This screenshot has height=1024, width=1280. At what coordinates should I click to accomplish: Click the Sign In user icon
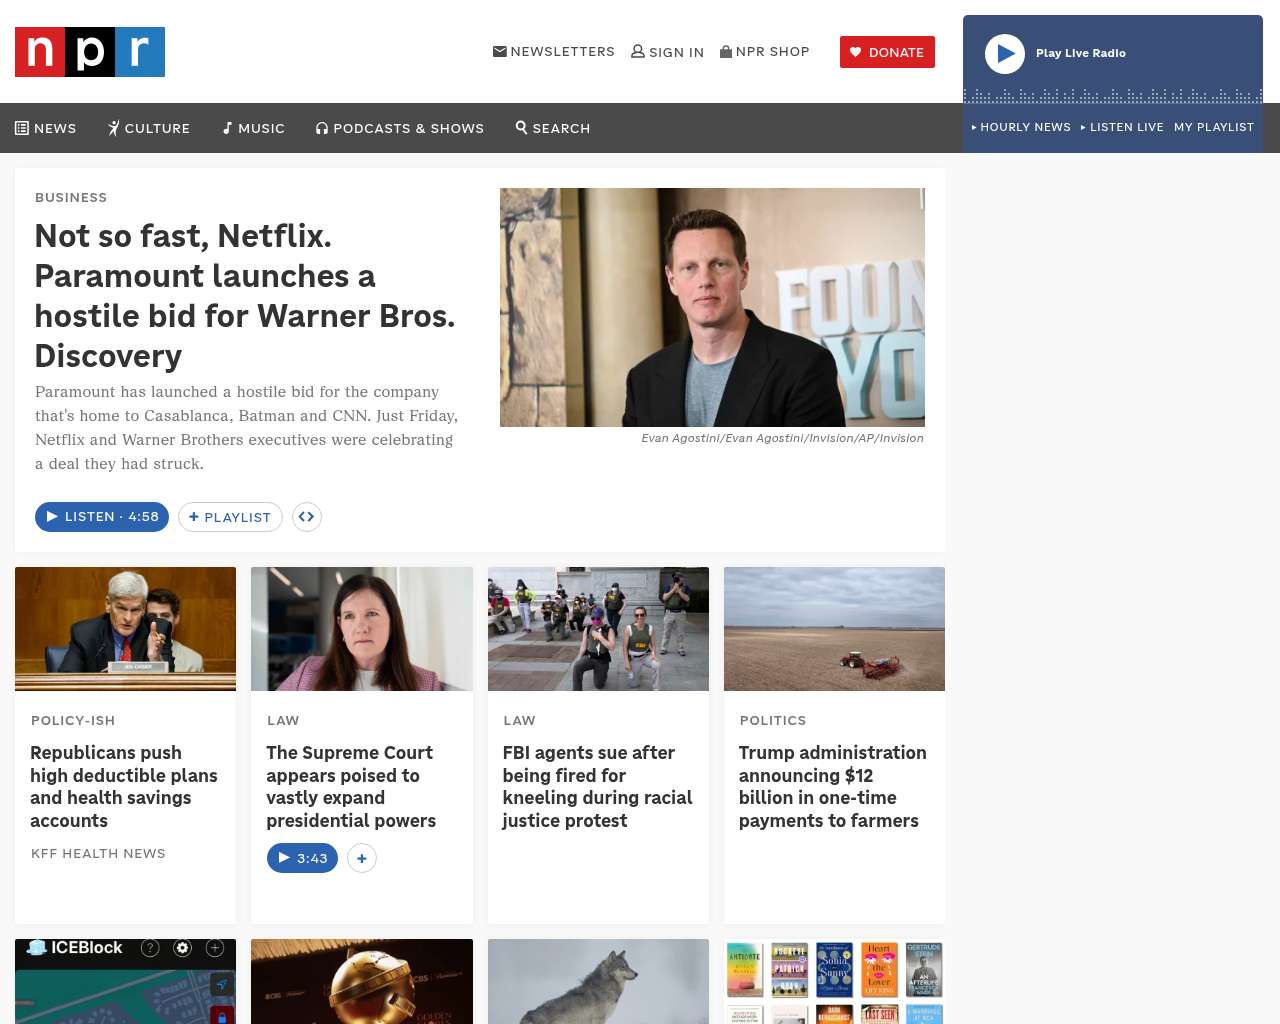[638, 51]
